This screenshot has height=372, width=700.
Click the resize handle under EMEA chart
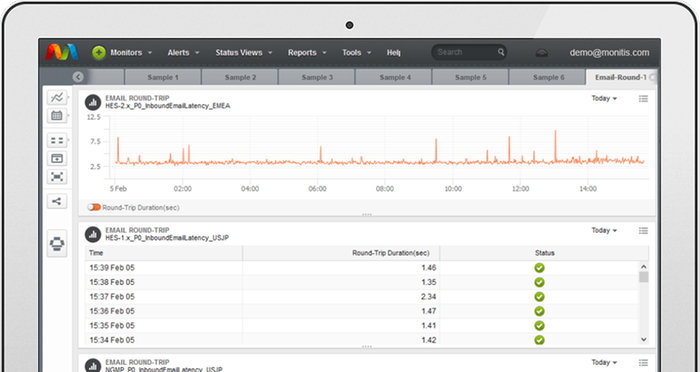pos(367,214)
